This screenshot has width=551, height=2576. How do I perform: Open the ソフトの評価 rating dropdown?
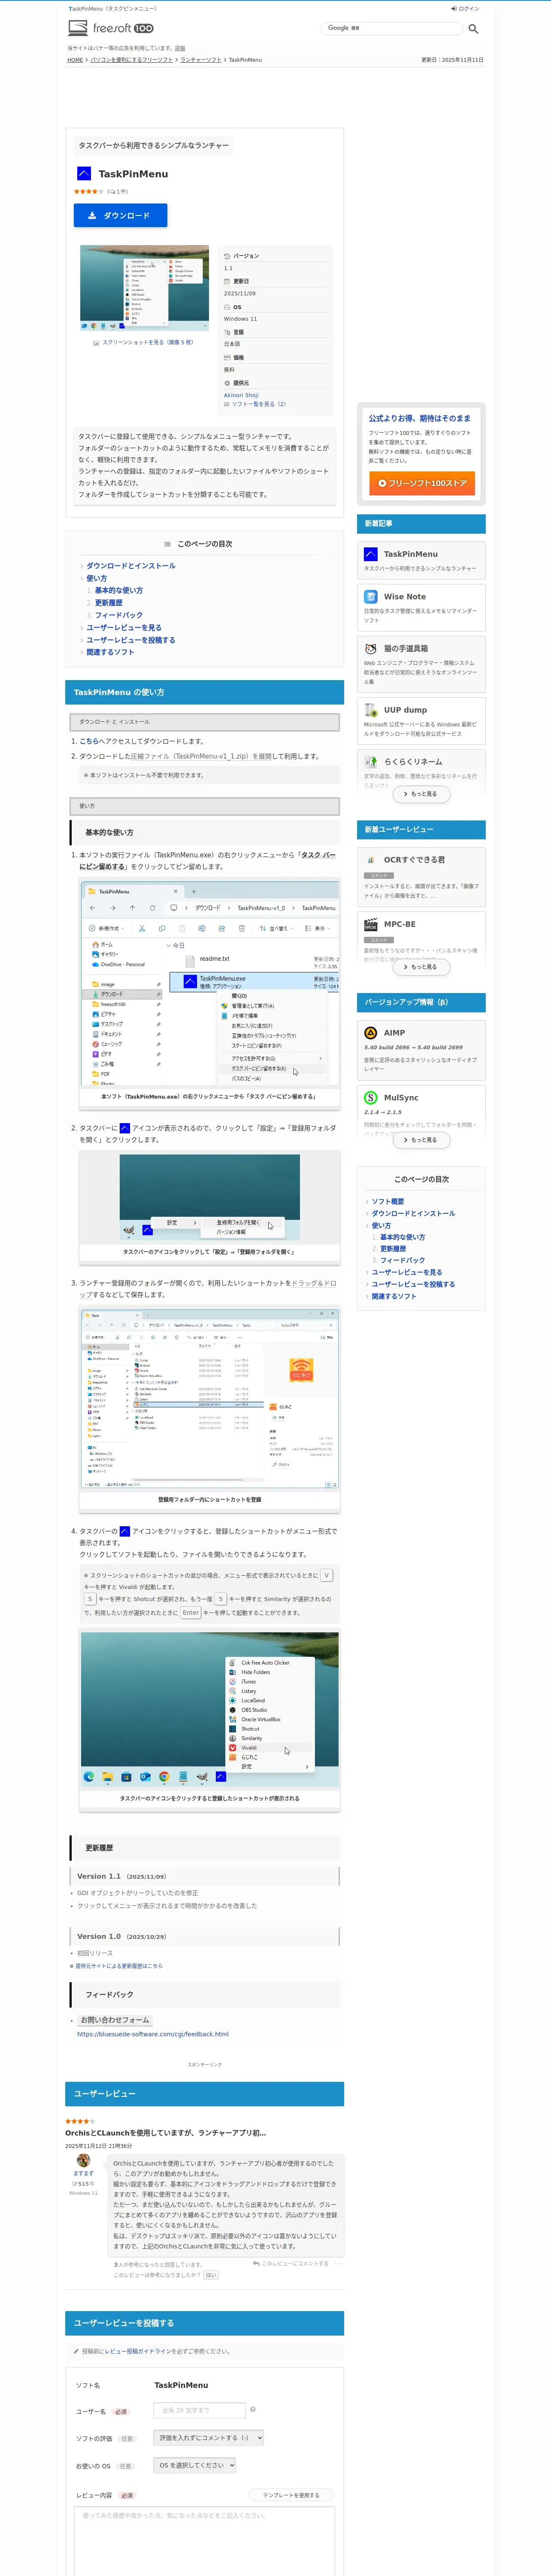pyautogui.click(x=209, y=2438)
